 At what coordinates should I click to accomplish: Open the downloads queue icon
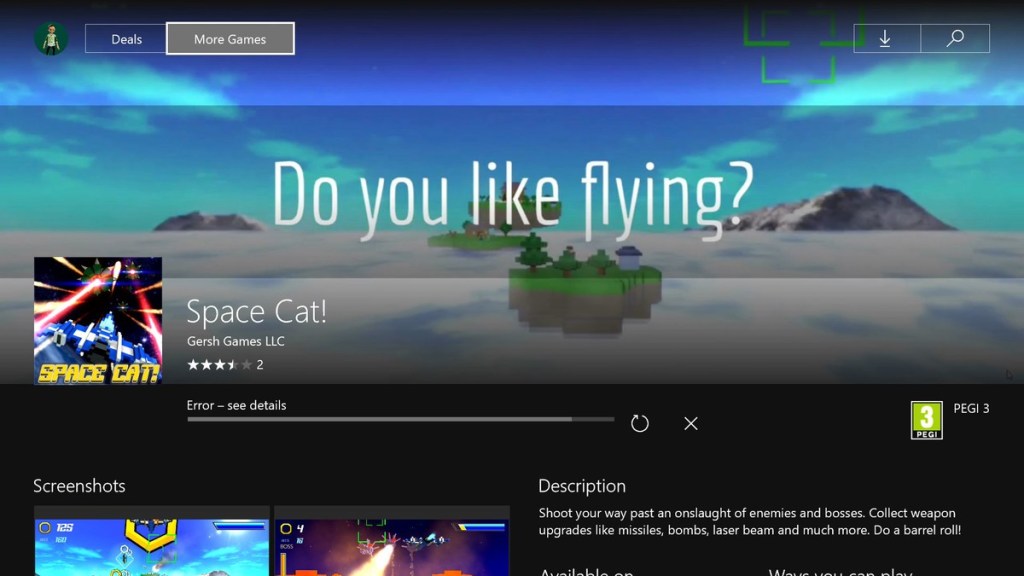pos(886,39)
